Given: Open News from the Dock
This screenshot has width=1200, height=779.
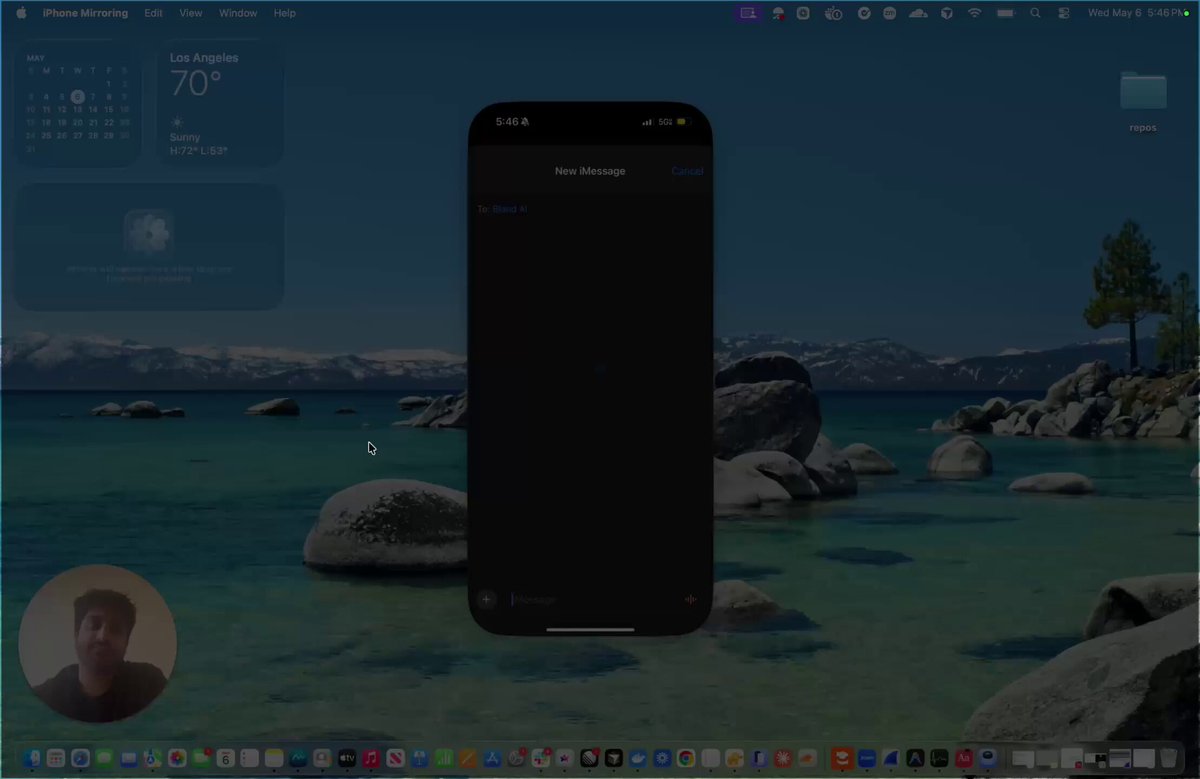Looking at the screenshot, I should (x=395, y=758).
